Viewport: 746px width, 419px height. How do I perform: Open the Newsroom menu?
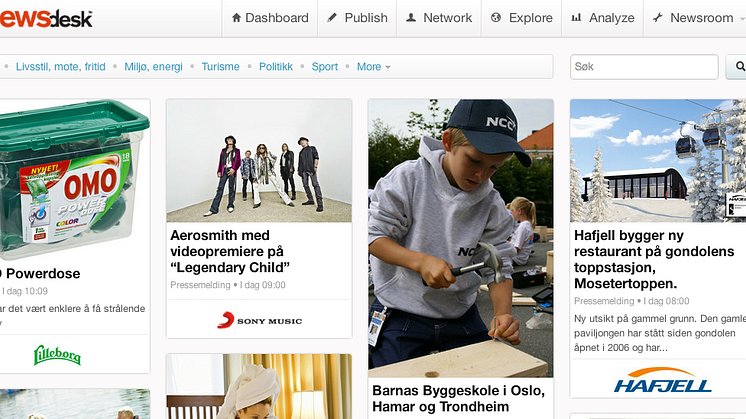tap(695, 18)
